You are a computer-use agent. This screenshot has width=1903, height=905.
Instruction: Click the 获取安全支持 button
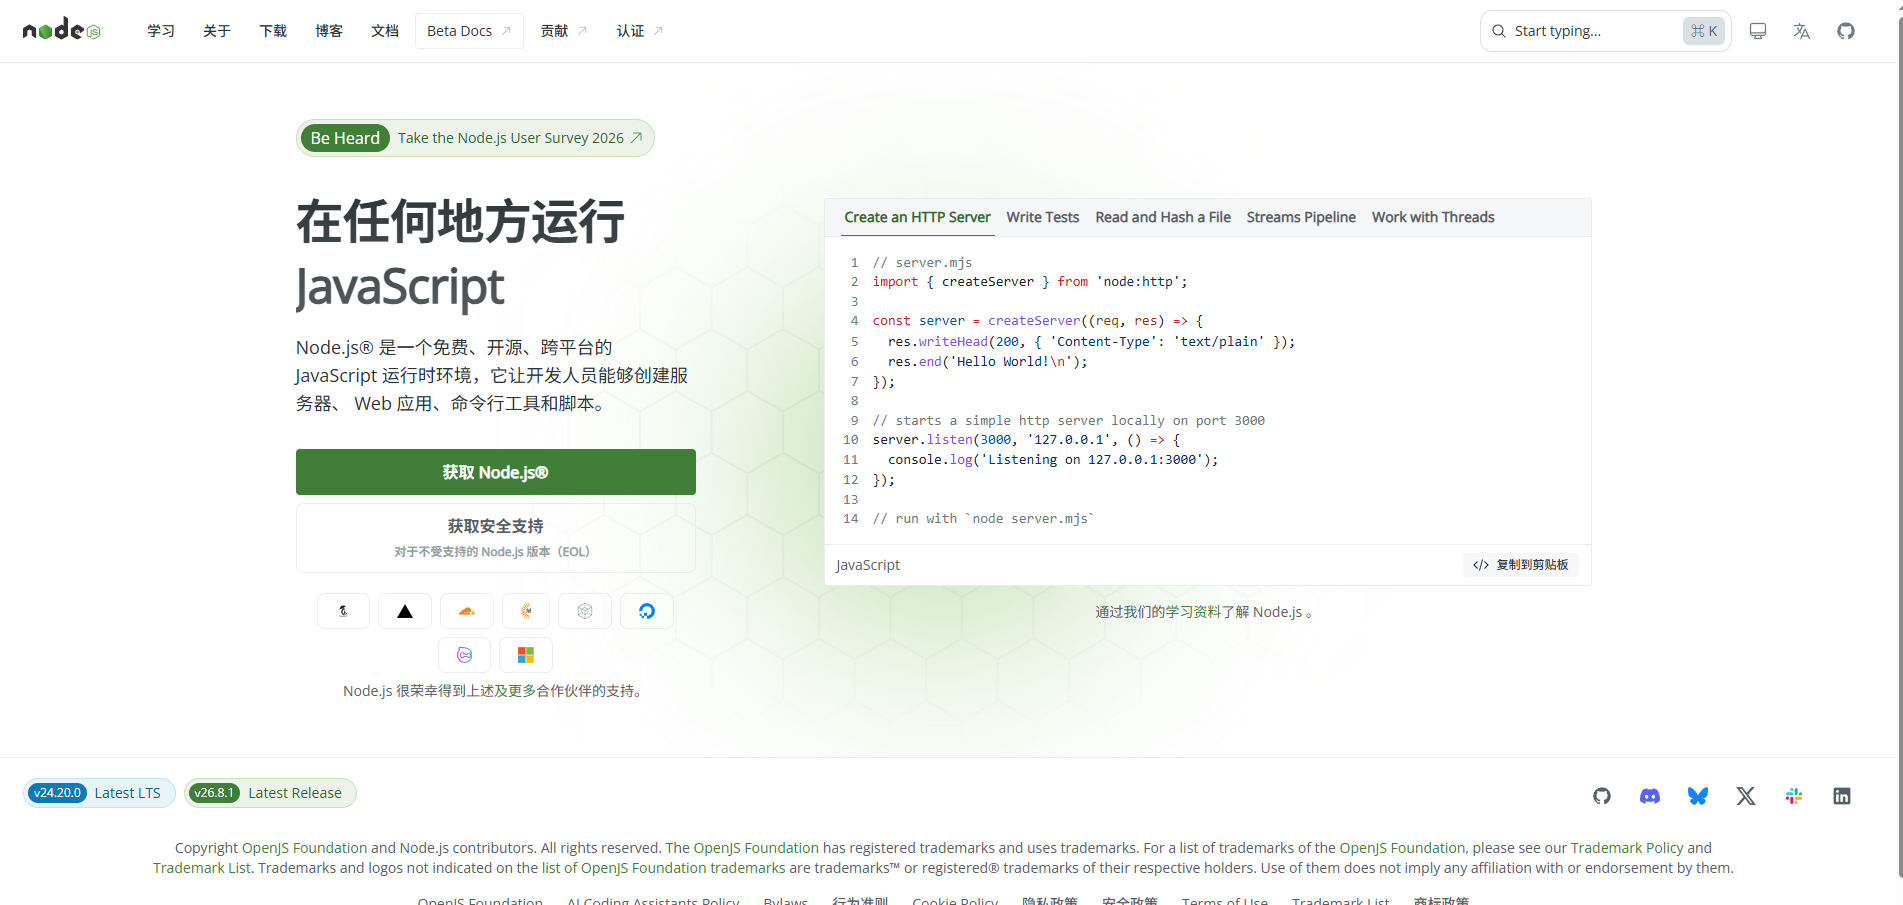click(x=496, y=538)
